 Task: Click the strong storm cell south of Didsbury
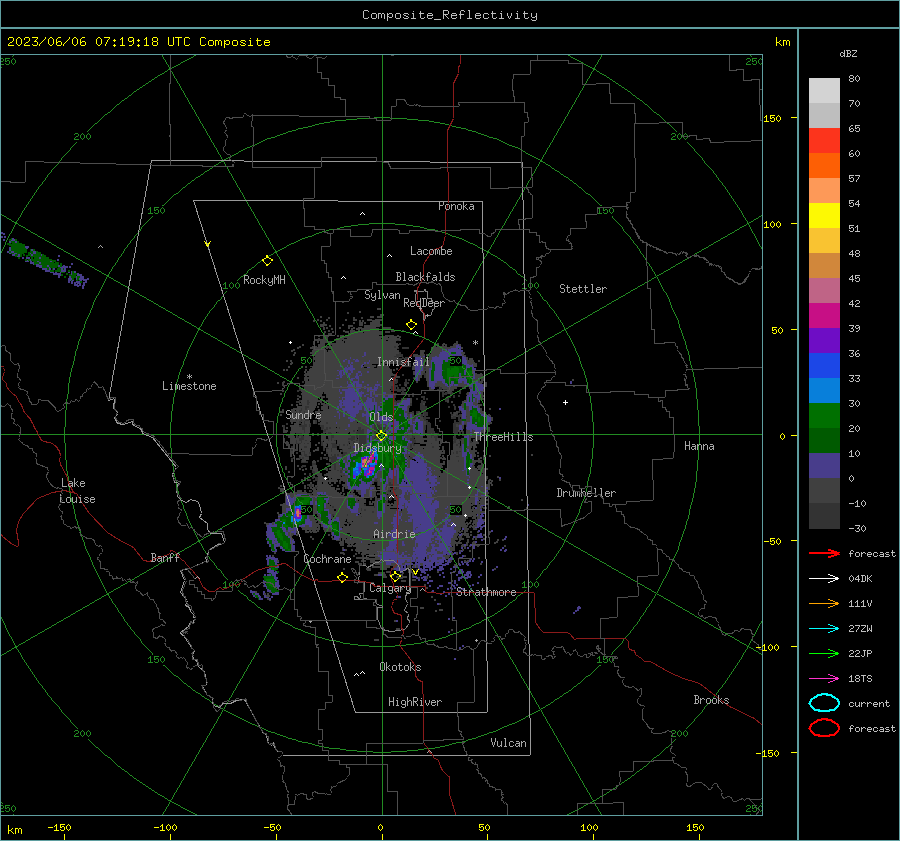(x=365, y=464)
